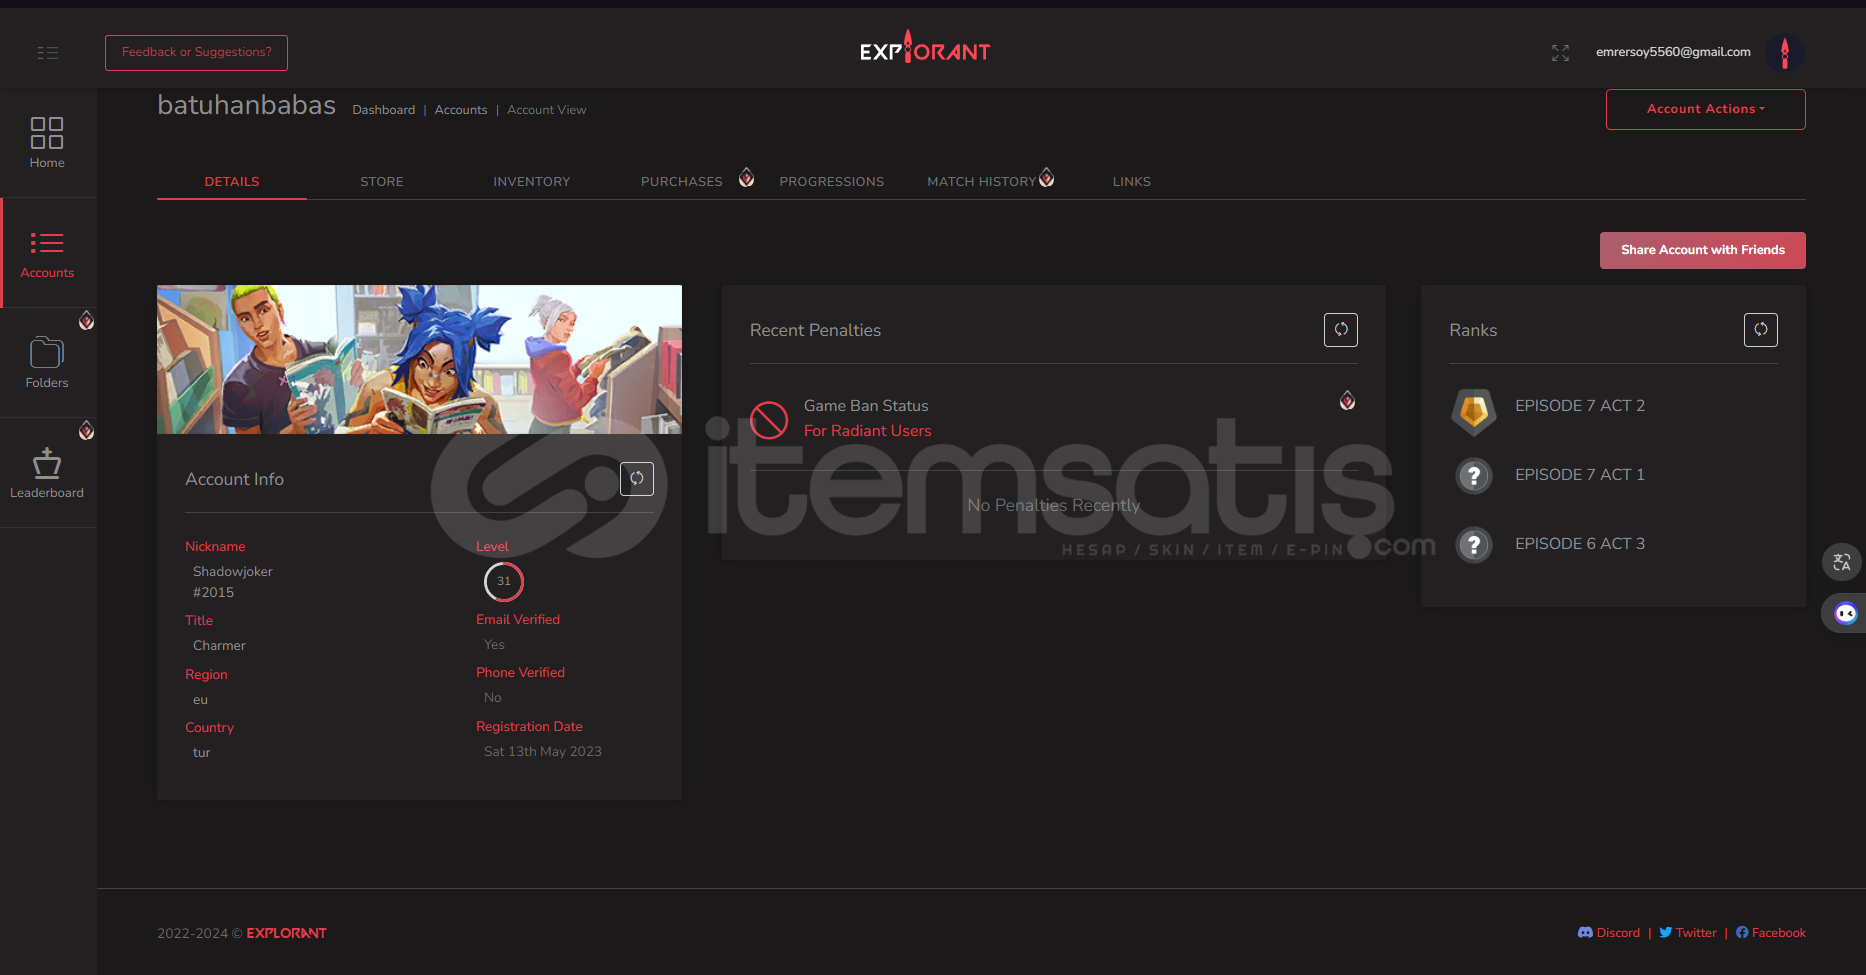Switch to the Purchases tab

[682, 182]
